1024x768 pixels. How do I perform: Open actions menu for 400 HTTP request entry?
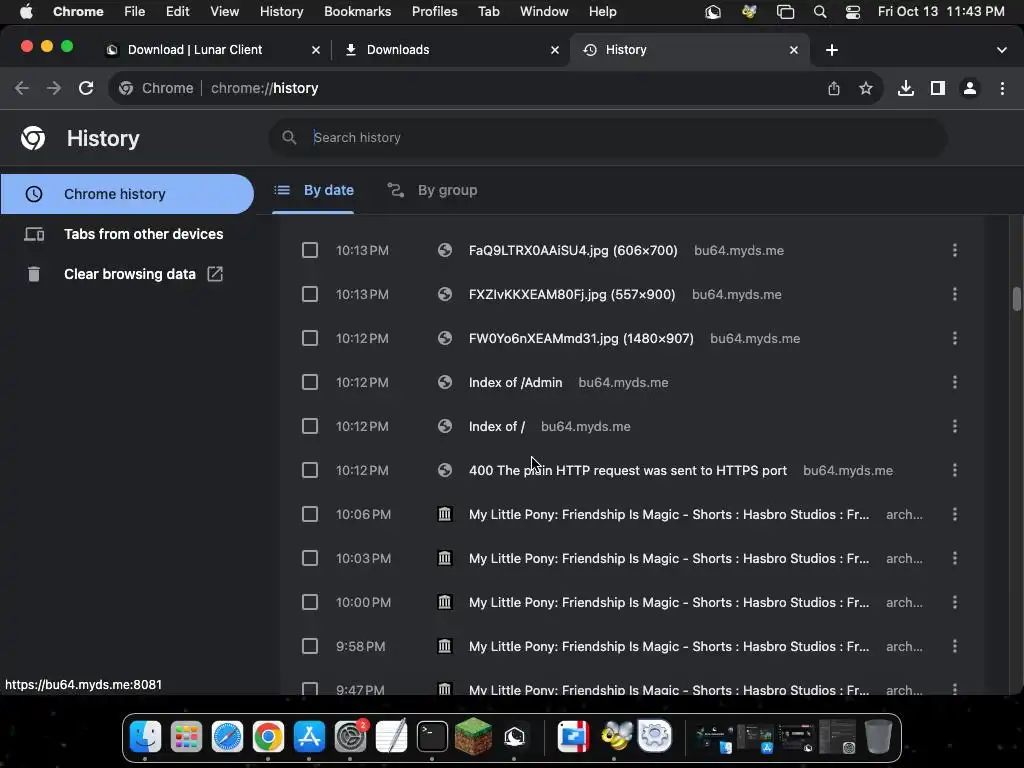point(955,470)
